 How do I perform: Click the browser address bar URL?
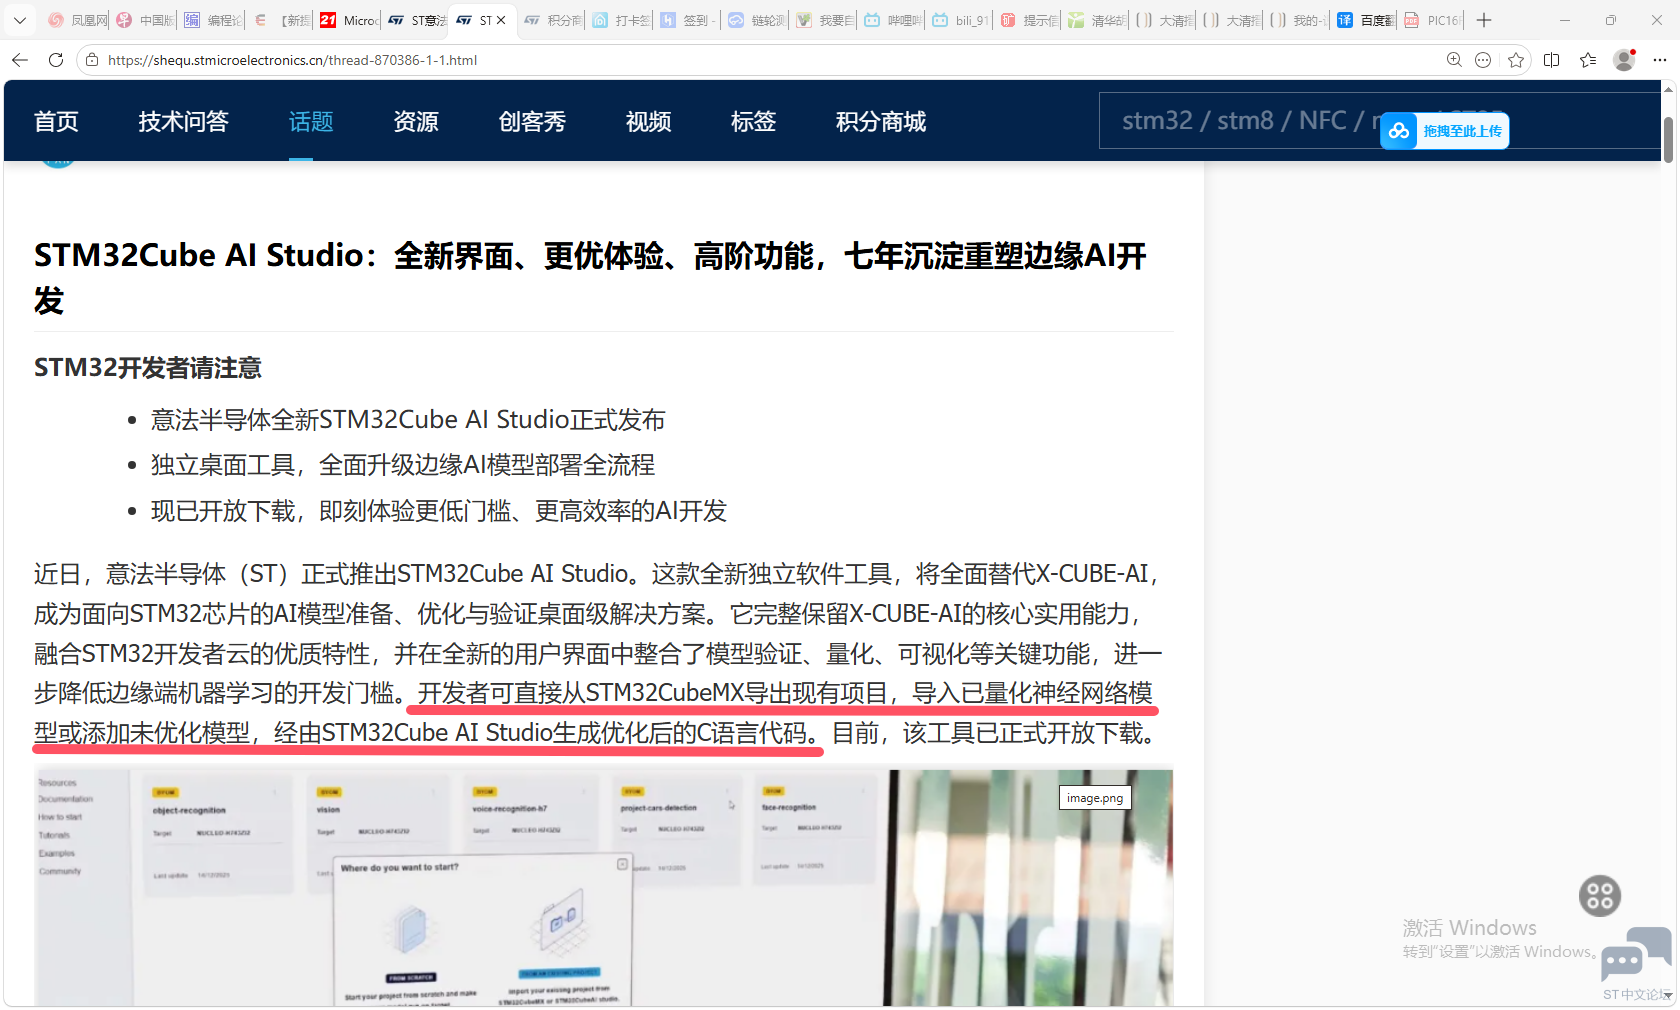click(292, 60)
